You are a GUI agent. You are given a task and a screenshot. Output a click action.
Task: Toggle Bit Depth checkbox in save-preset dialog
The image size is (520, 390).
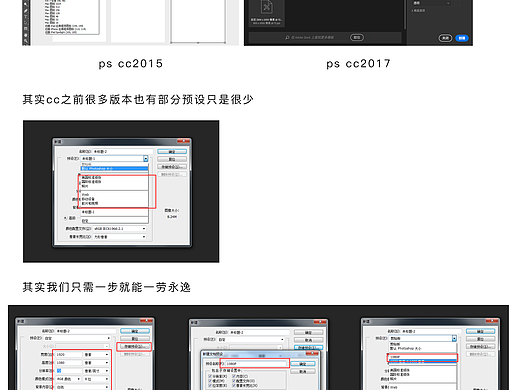tap(210, 385)
